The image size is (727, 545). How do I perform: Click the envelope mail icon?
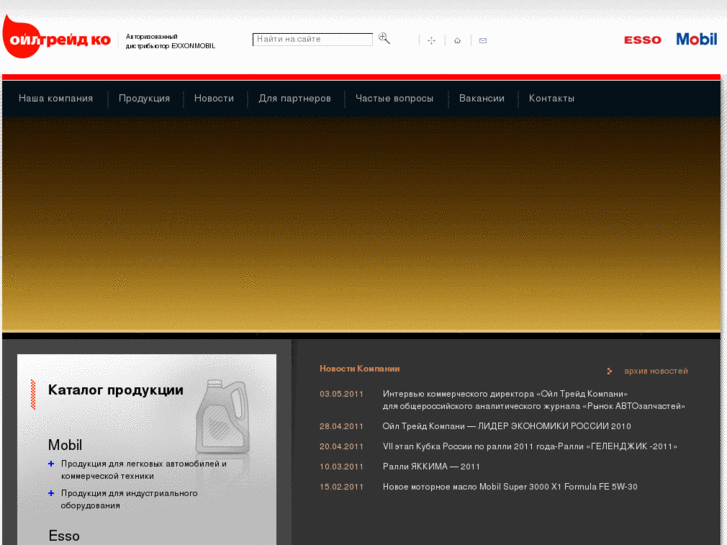[483, 41]
